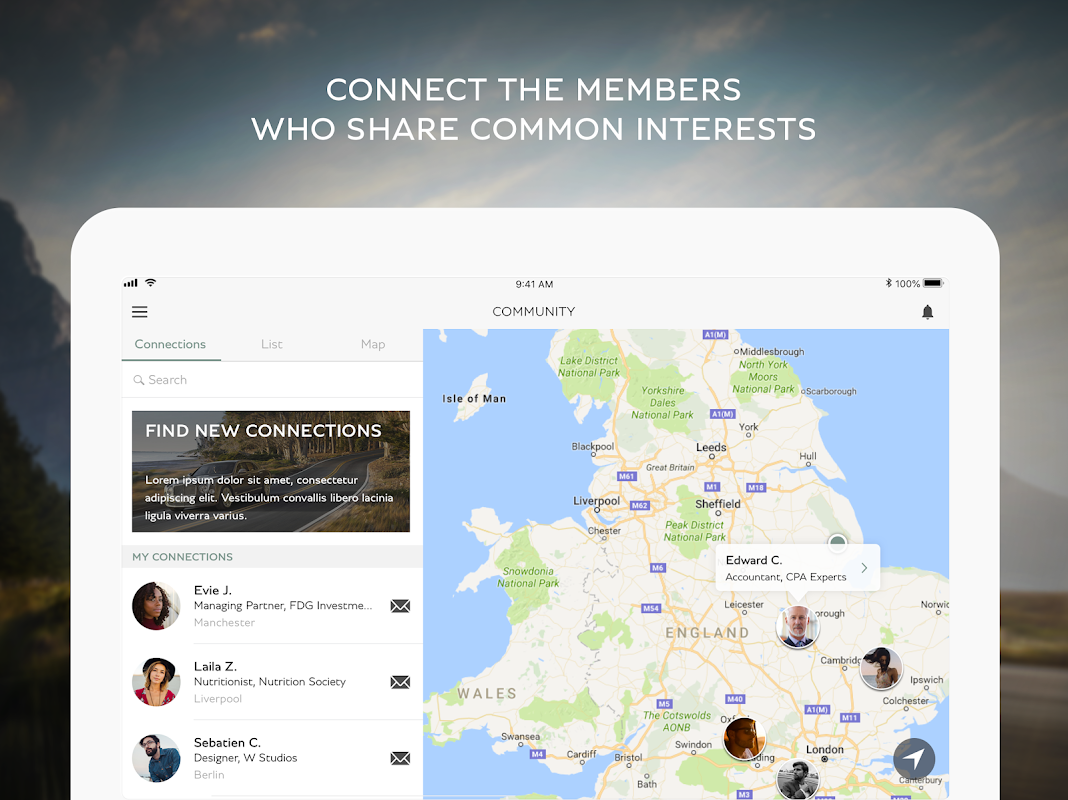Open Laila Z. connection entry

(x=272, y=682)
